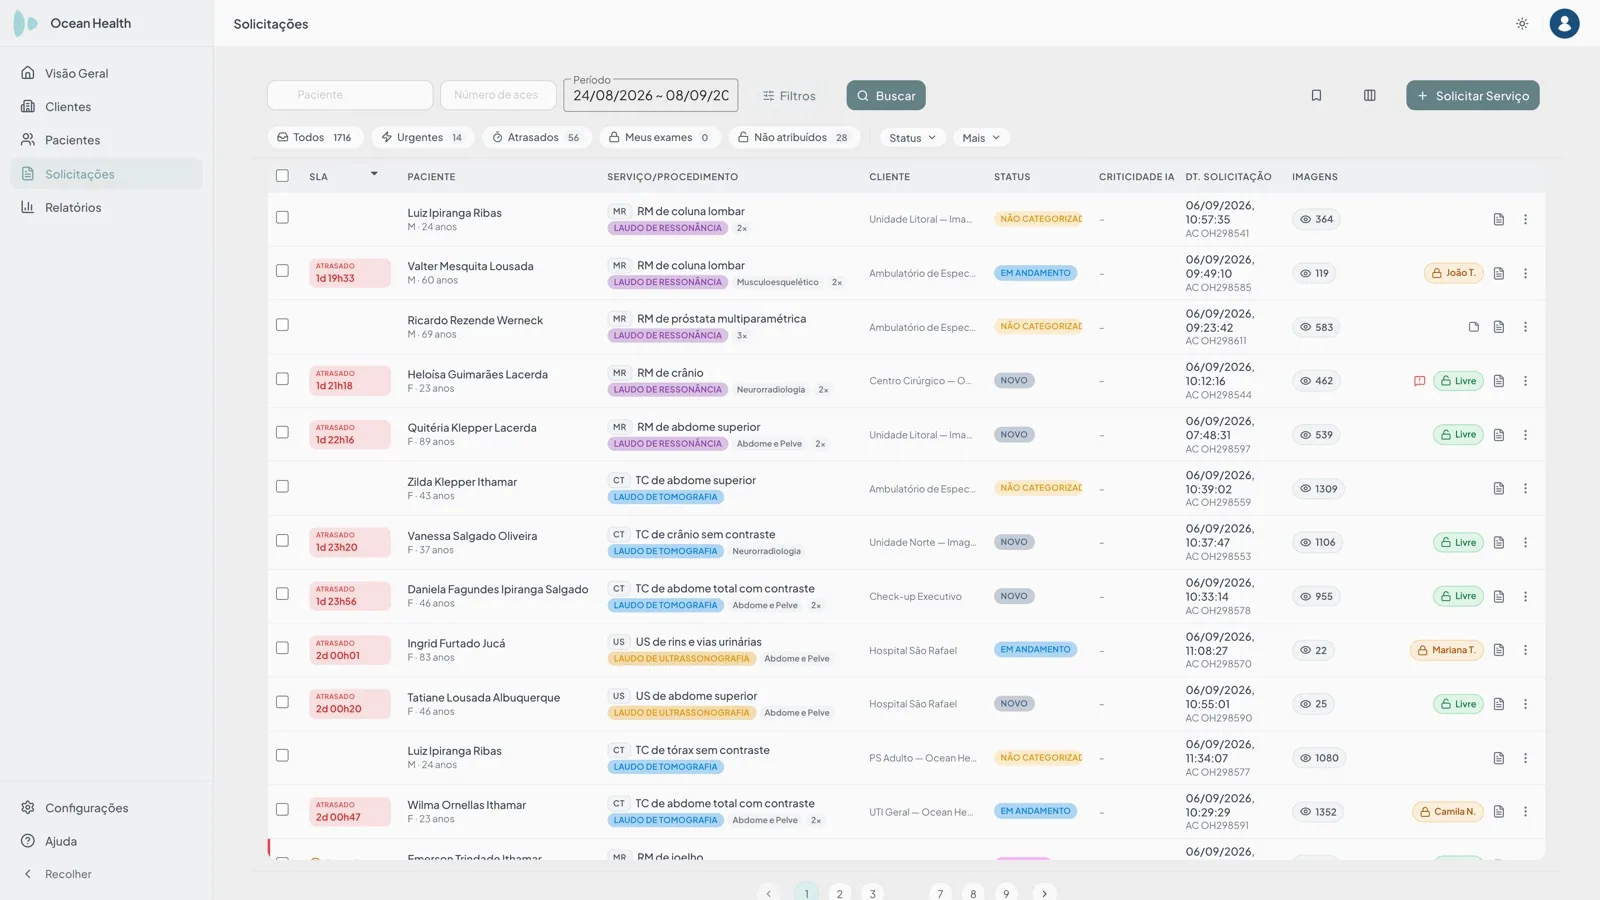This screenshot has height=900, width=1600.
Task: Check the row of Heloísa Guimarães Lacerda
Action: tap(282, 379)
